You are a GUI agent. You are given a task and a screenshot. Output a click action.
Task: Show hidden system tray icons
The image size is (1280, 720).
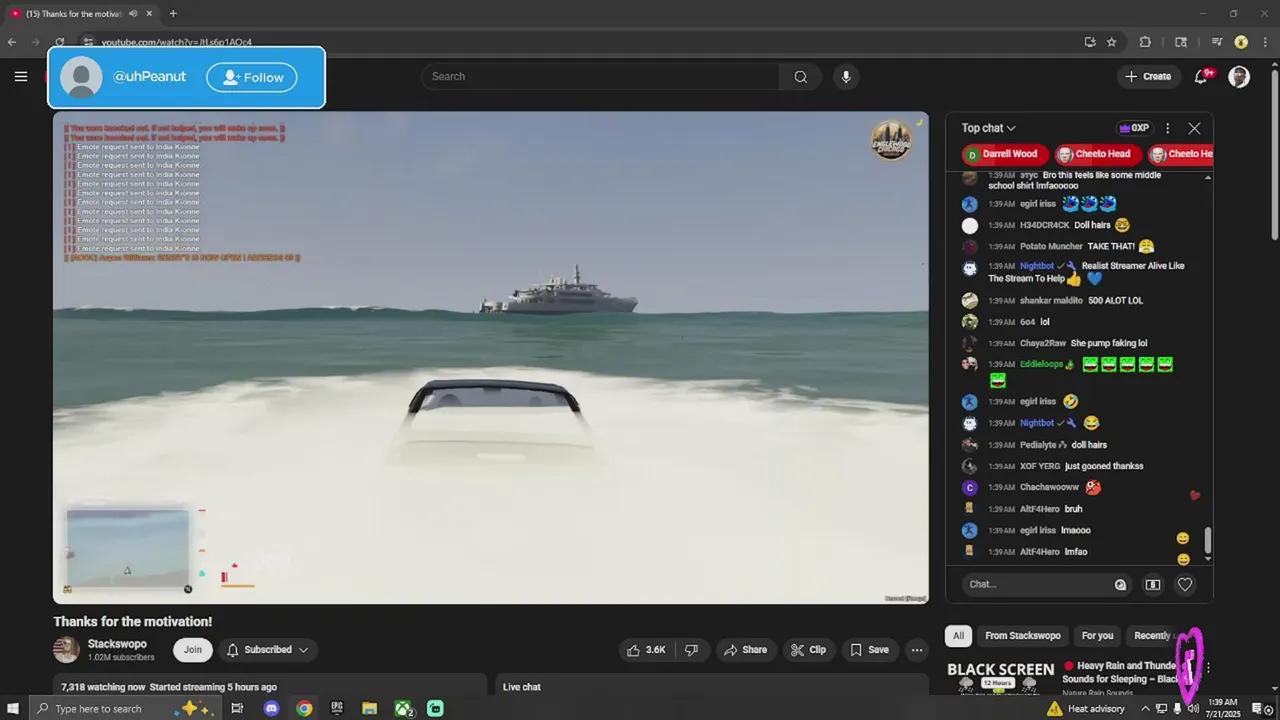[1146, 709]
